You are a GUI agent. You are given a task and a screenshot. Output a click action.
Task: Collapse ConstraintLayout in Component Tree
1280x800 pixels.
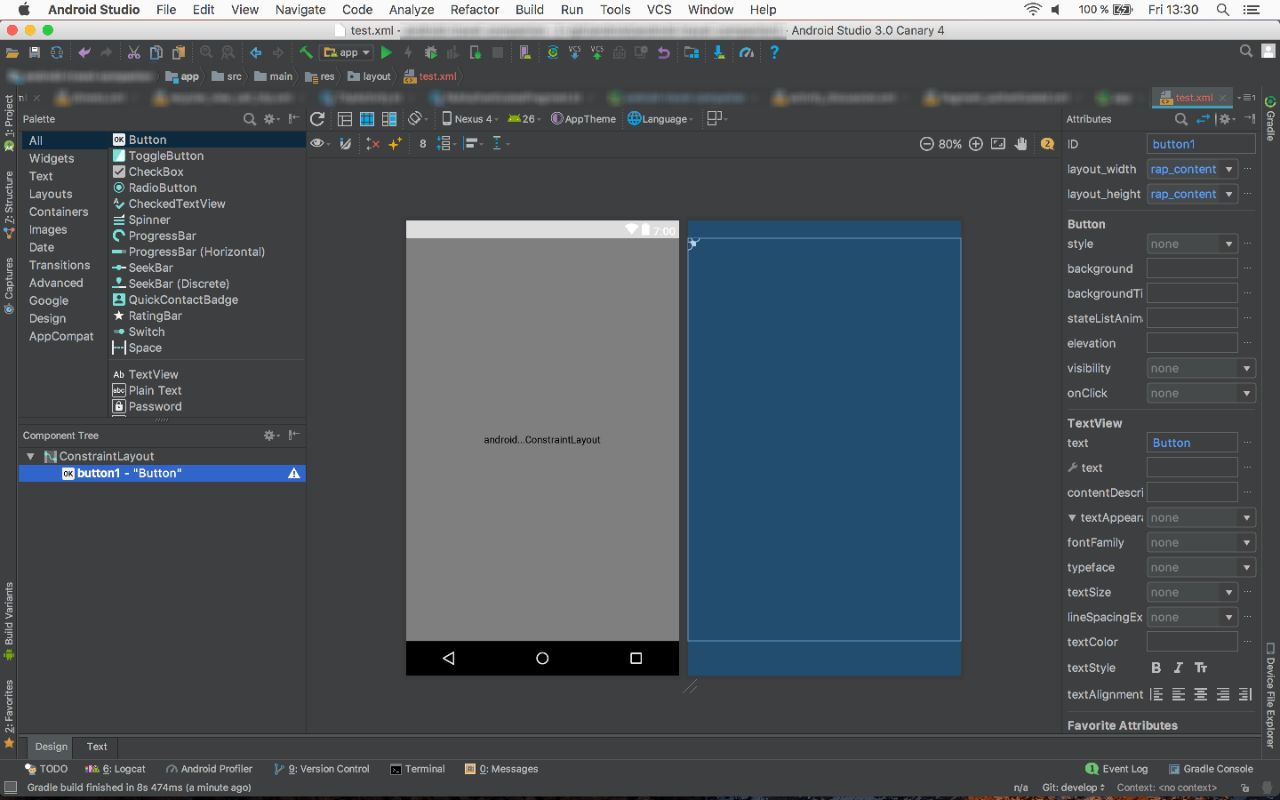[30, 456]
